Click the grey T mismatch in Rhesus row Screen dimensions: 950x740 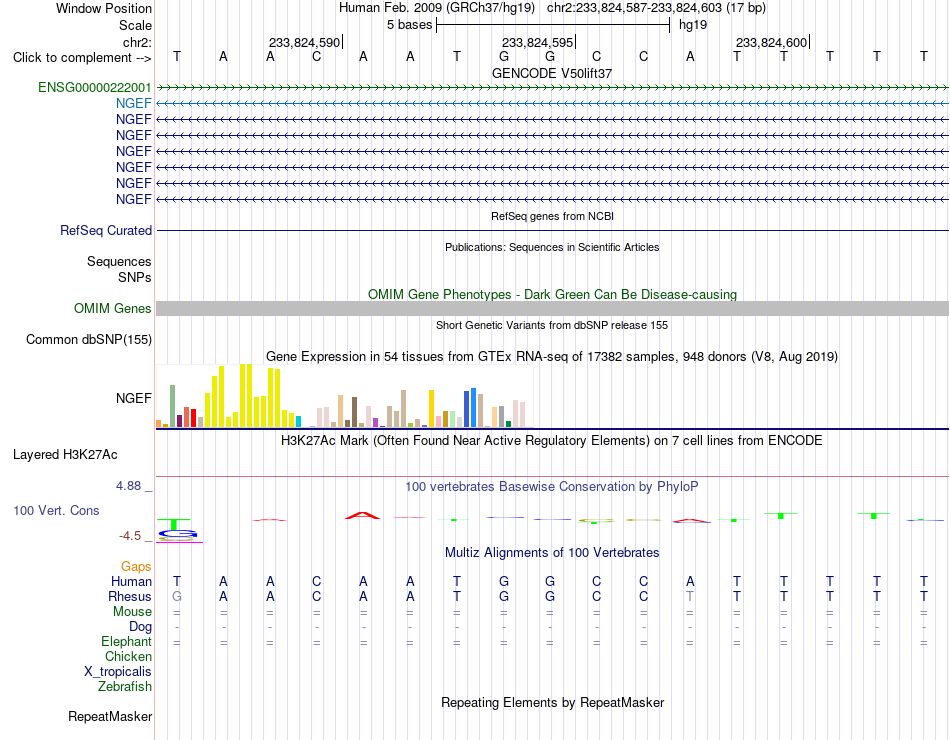click(x=690, y=596)
